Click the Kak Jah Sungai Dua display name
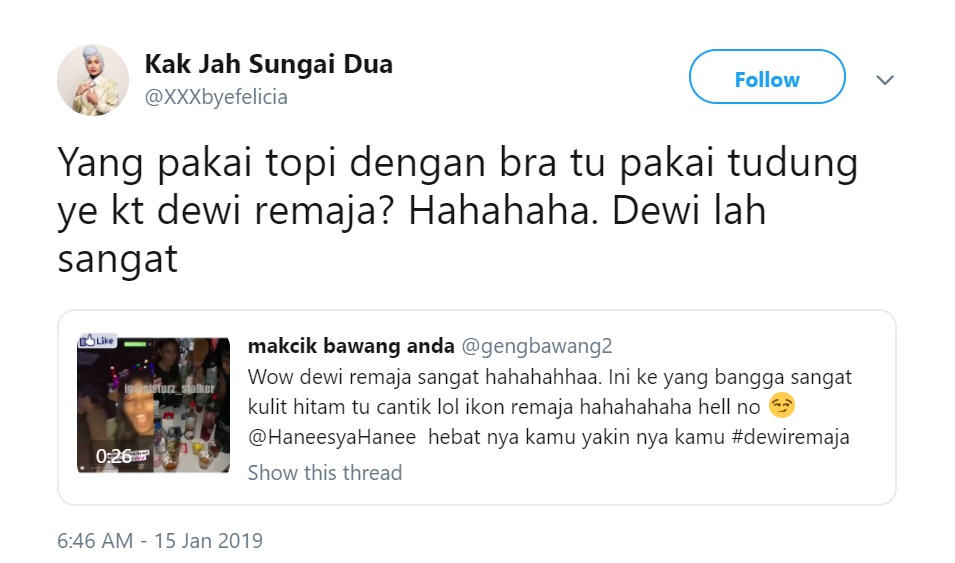The width and height of the screenshot is (955, 563). coord(269,64)
